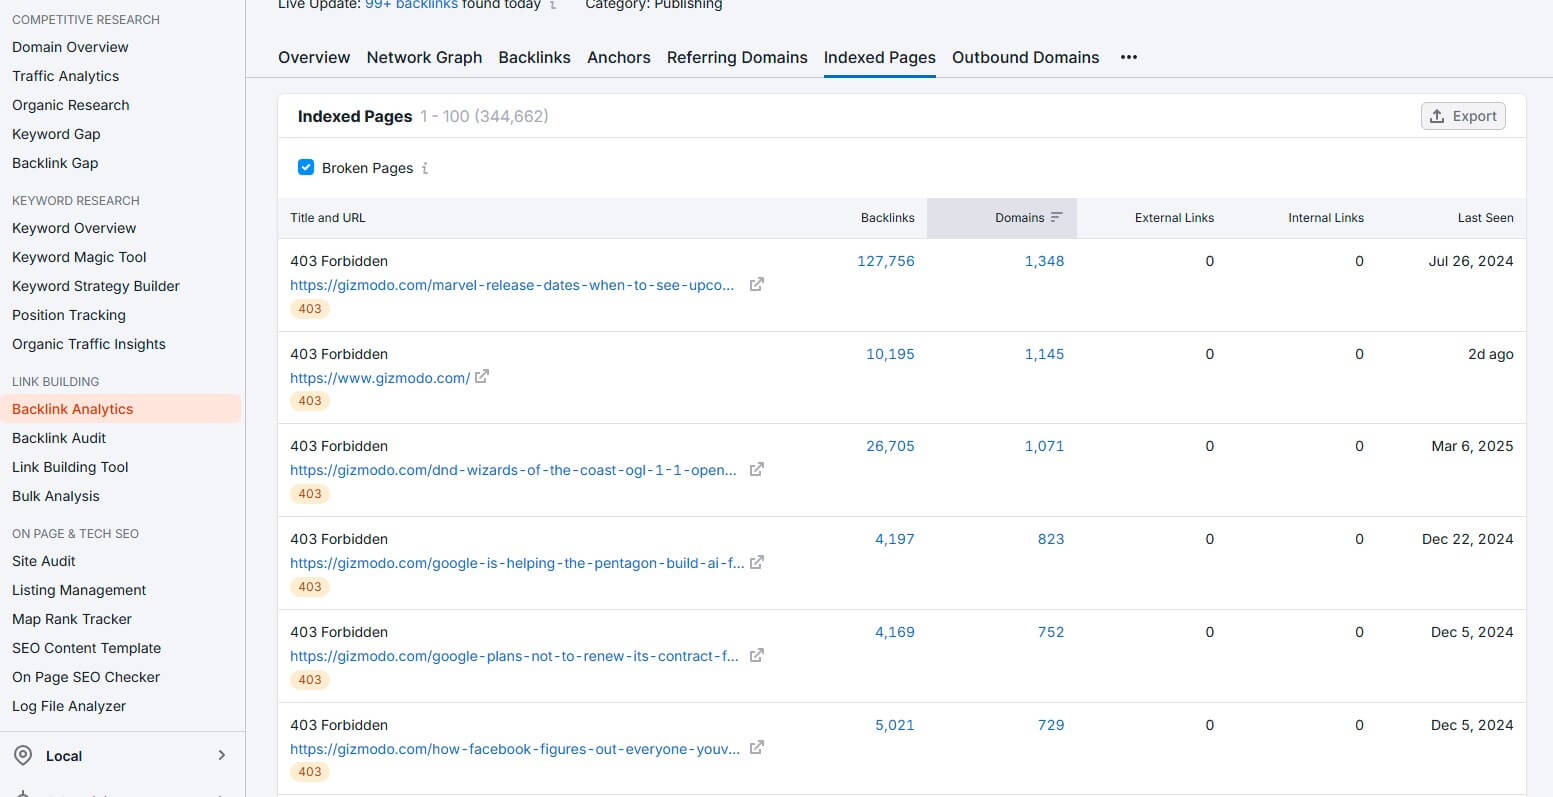This screenshot has width=1553, height=797.
Task: Click the Export button
Action: tap(1463, 115)
